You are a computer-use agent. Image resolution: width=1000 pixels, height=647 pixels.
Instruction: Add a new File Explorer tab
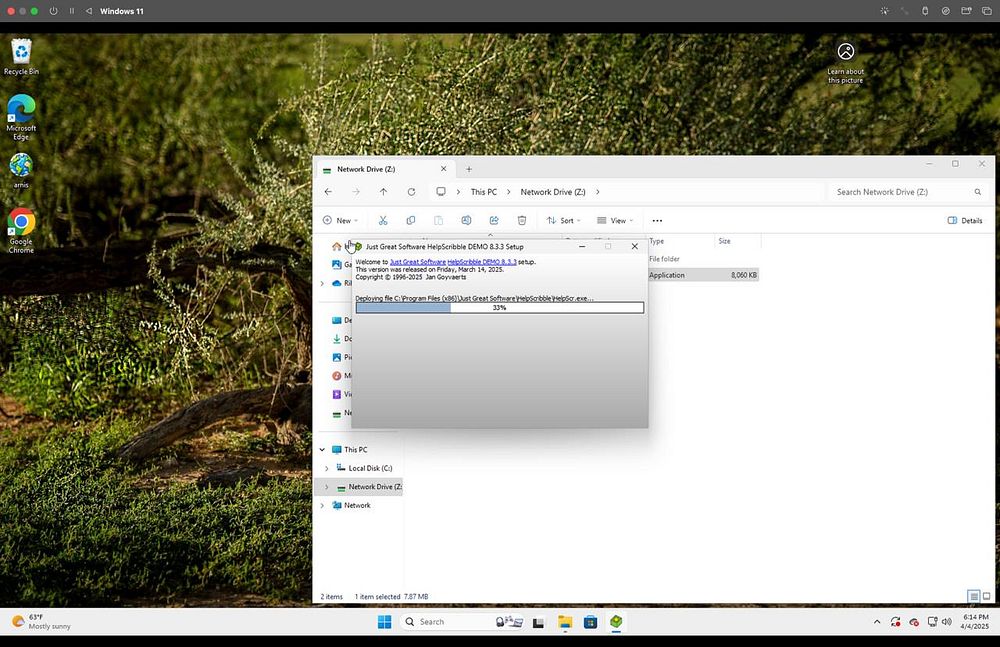pyautogui.click(x=469, y=169)
